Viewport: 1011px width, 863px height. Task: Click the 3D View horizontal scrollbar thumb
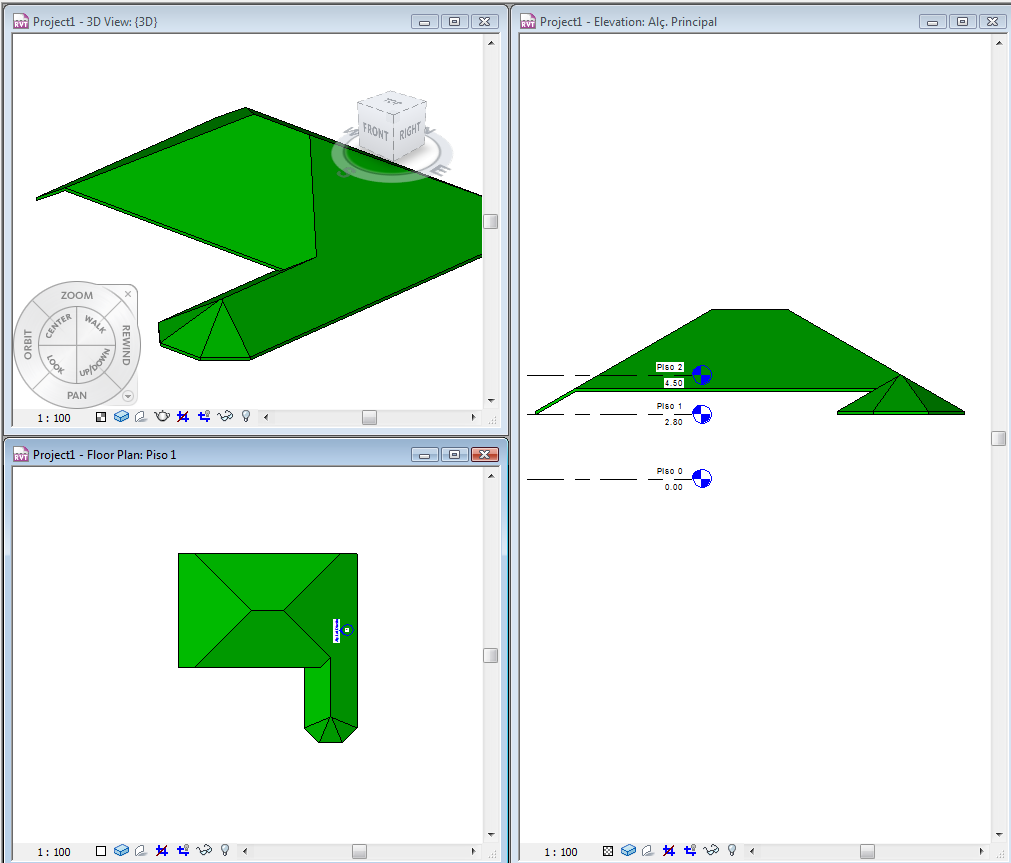click(x=369, y=417)
